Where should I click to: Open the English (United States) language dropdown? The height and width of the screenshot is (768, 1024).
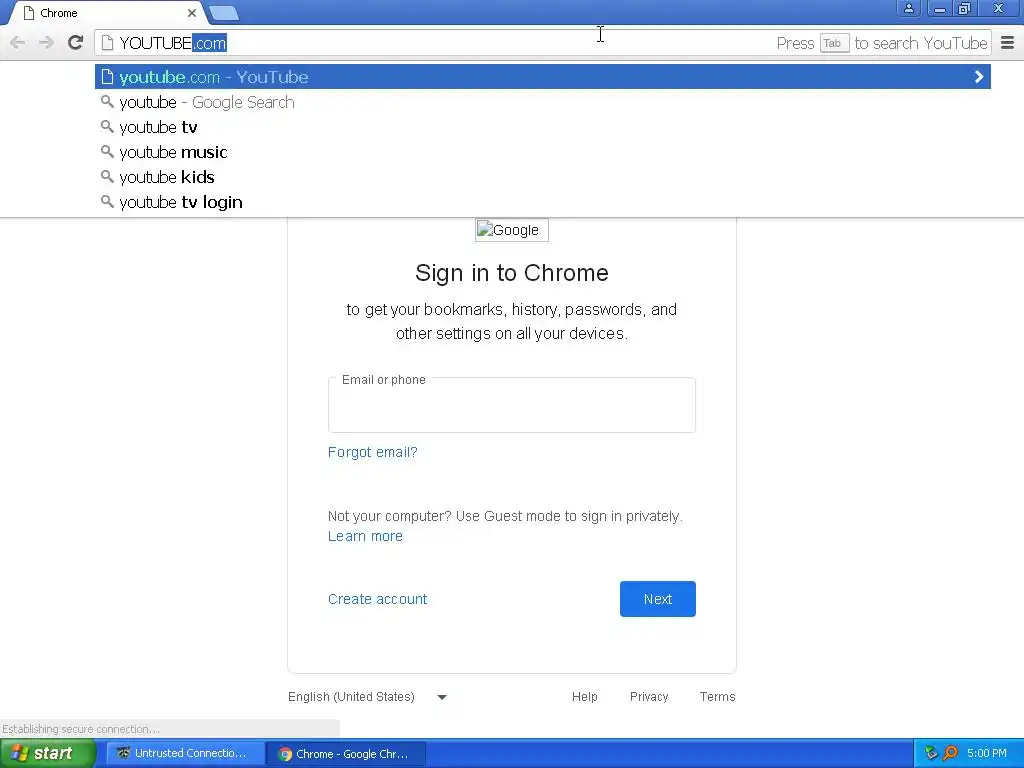click(368, 697)
